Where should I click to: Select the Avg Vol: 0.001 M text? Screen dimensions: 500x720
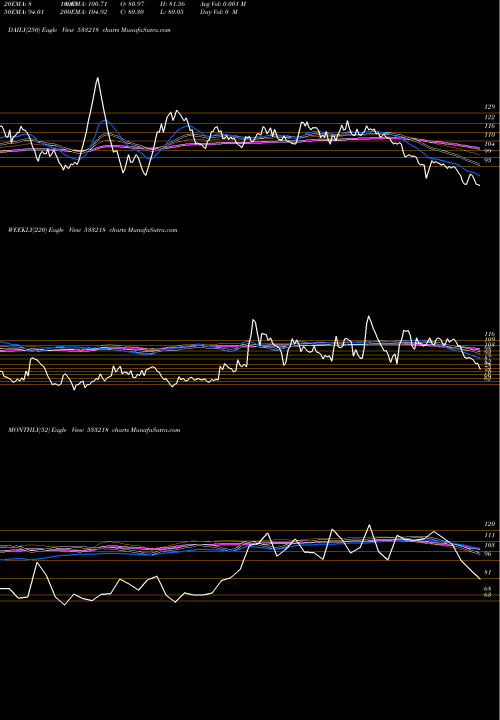223,4
